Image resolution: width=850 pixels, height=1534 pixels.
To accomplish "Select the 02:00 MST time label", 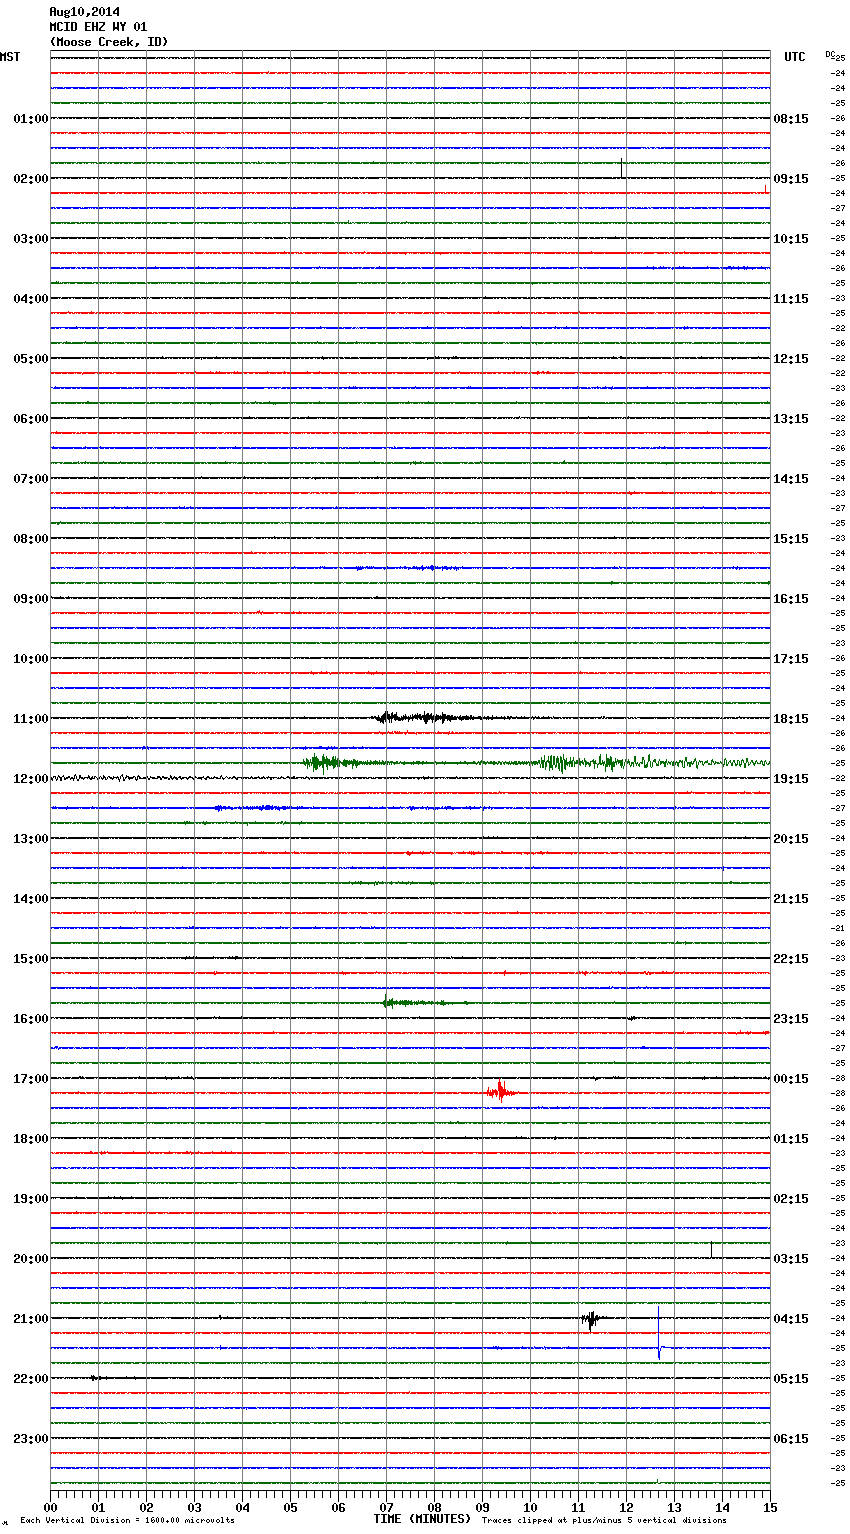I will pos(30,179).
